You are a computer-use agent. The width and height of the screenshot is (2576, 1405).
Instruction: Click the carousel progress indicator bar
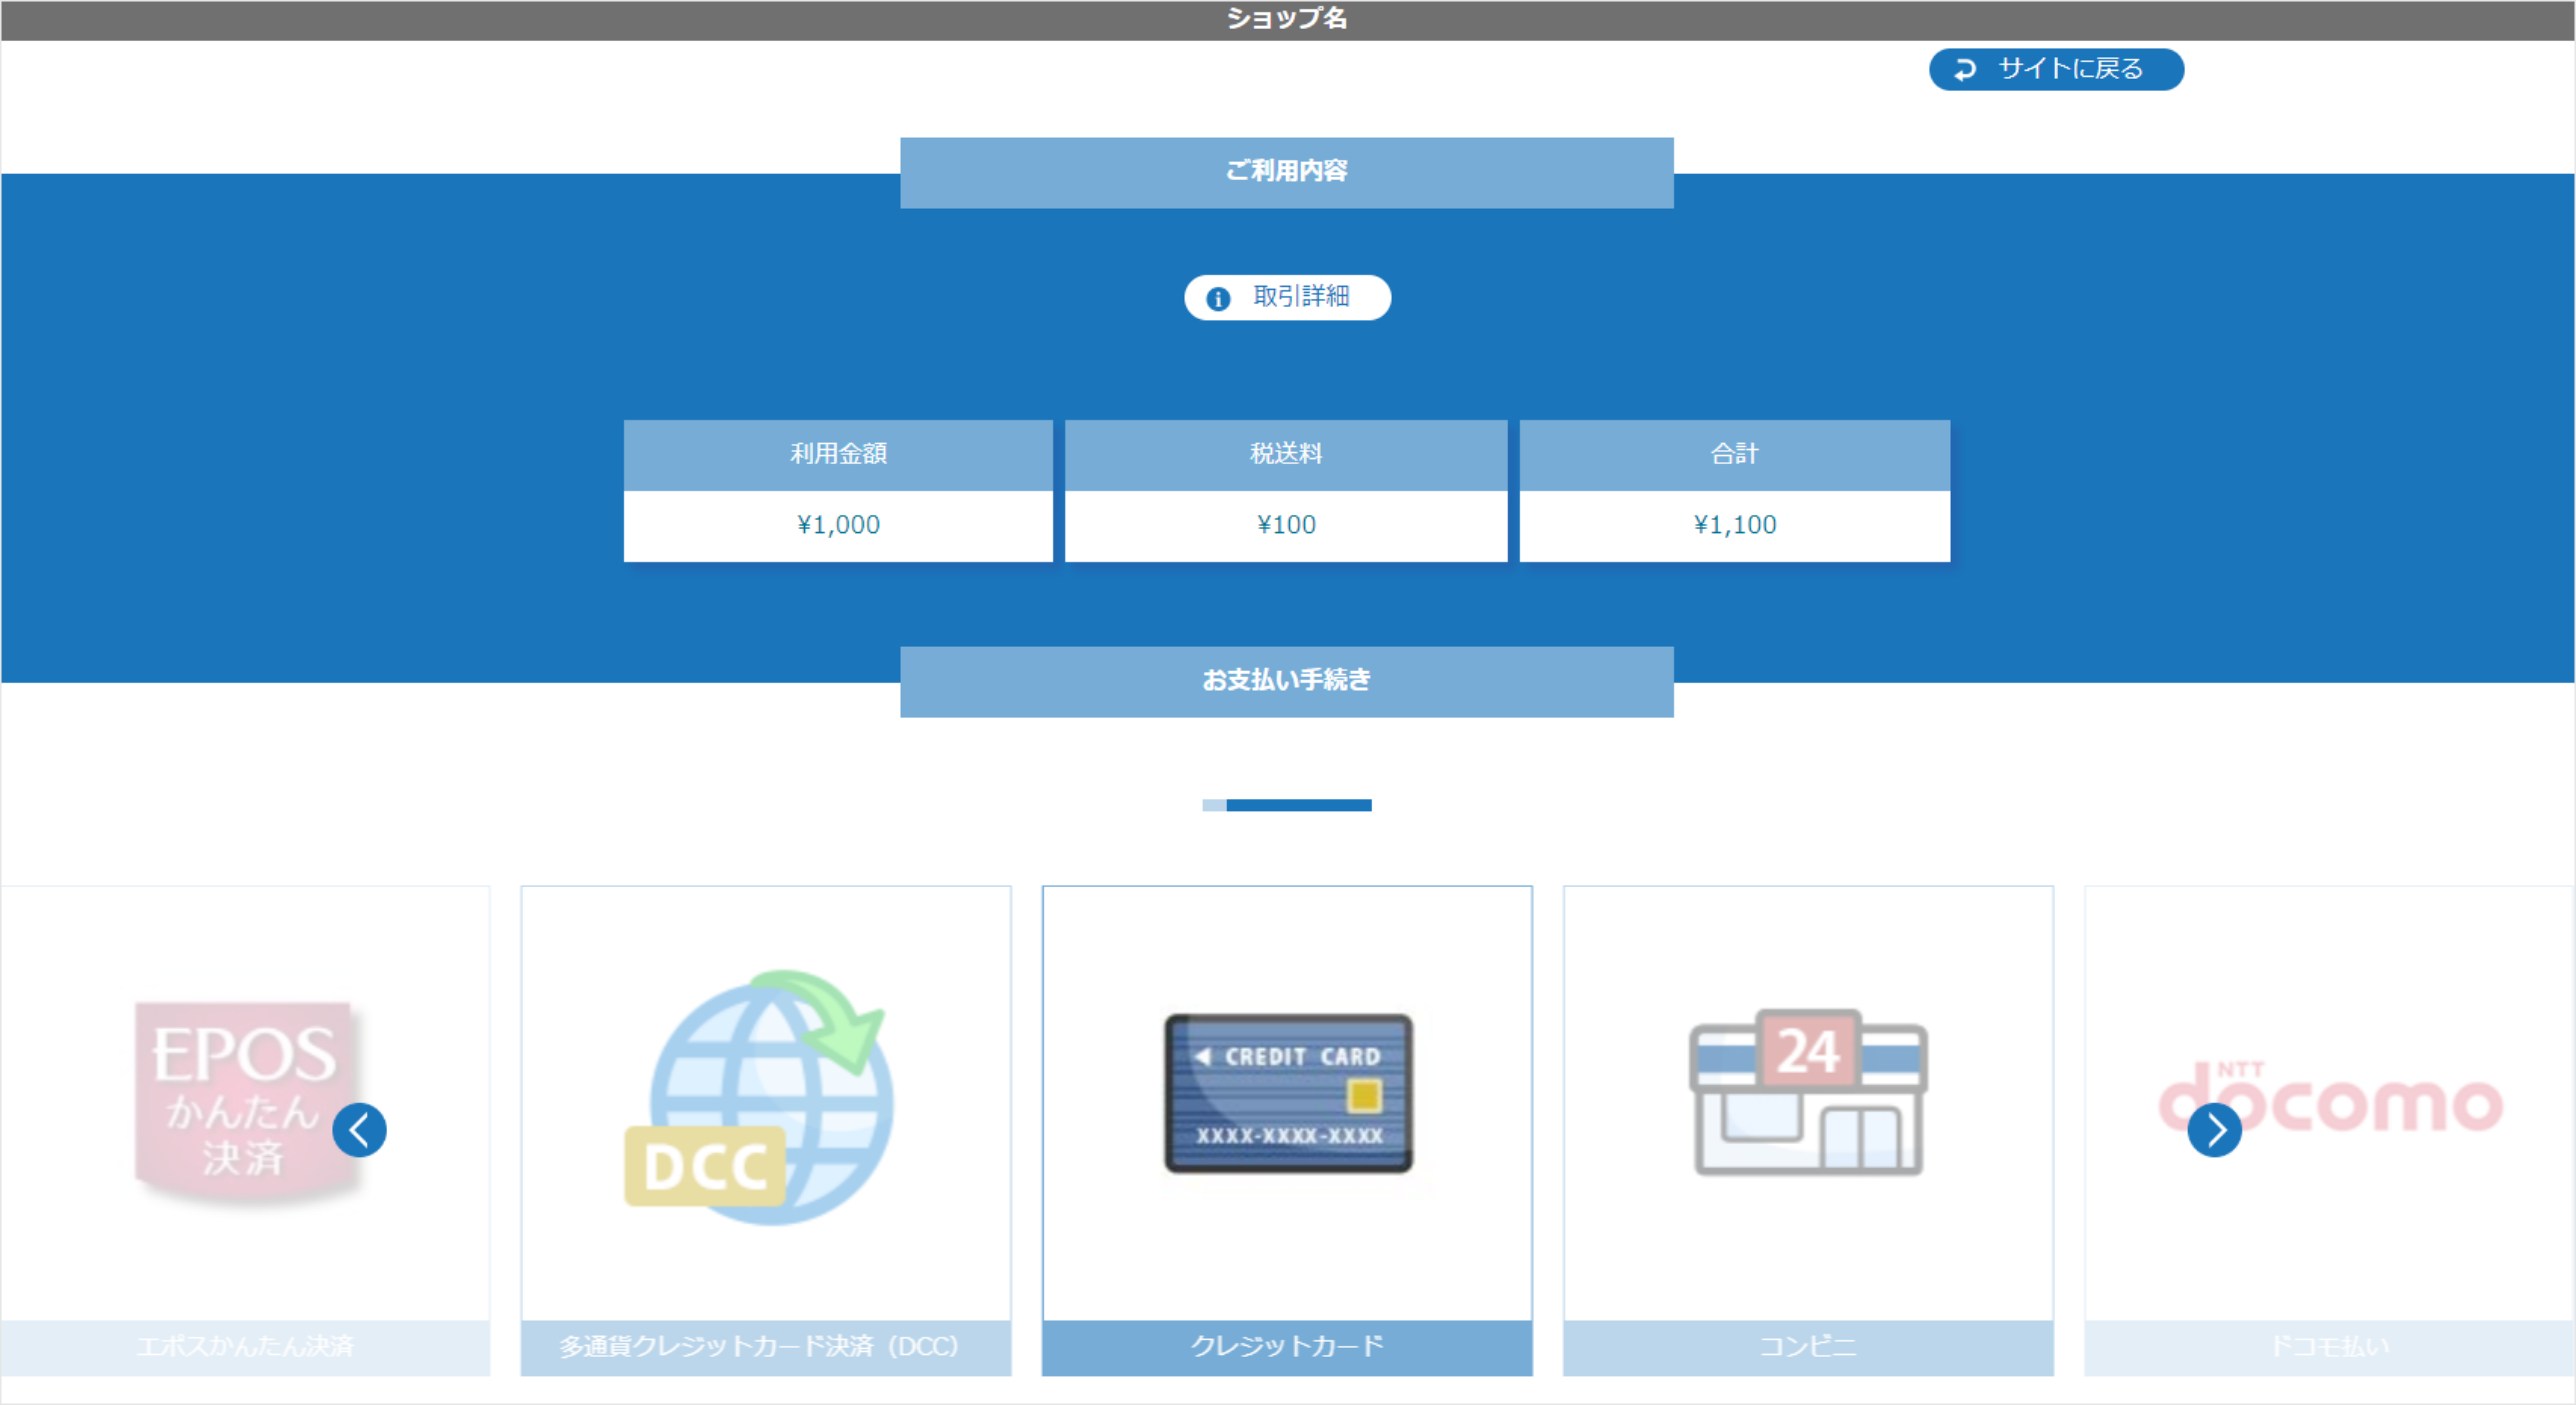click(x=1287, y=805)
